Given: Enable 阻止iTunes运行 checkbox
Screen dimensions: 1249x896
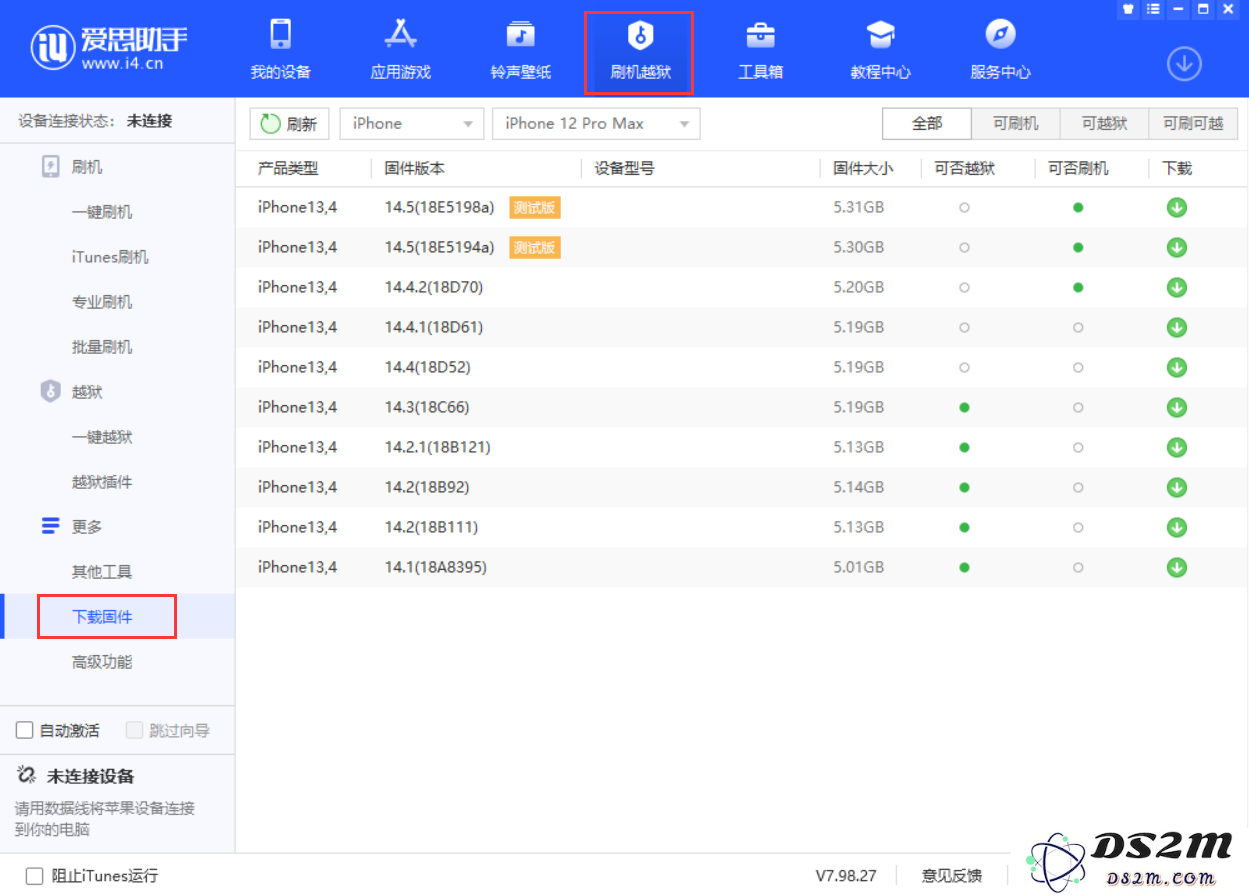Looking at the screenshot, I should point(35,876).
